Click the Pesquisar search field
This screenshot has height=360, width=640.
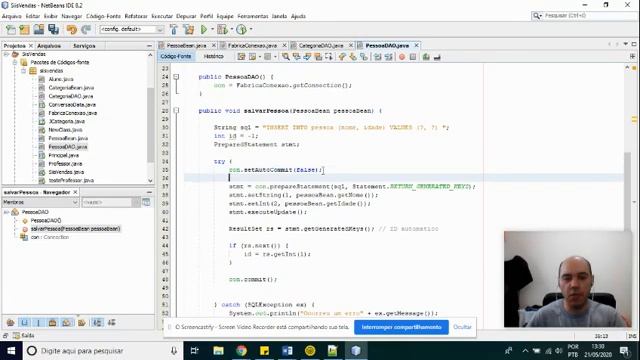coord(584,16)
